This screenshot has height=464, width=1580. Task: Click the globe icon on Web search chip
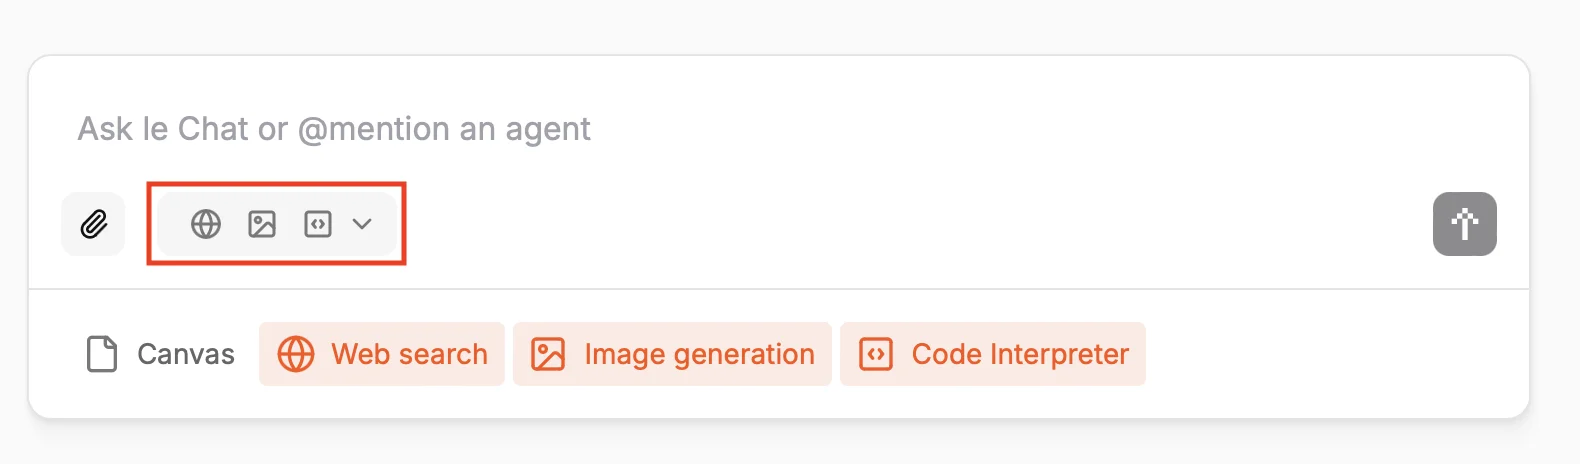[296, 354]
